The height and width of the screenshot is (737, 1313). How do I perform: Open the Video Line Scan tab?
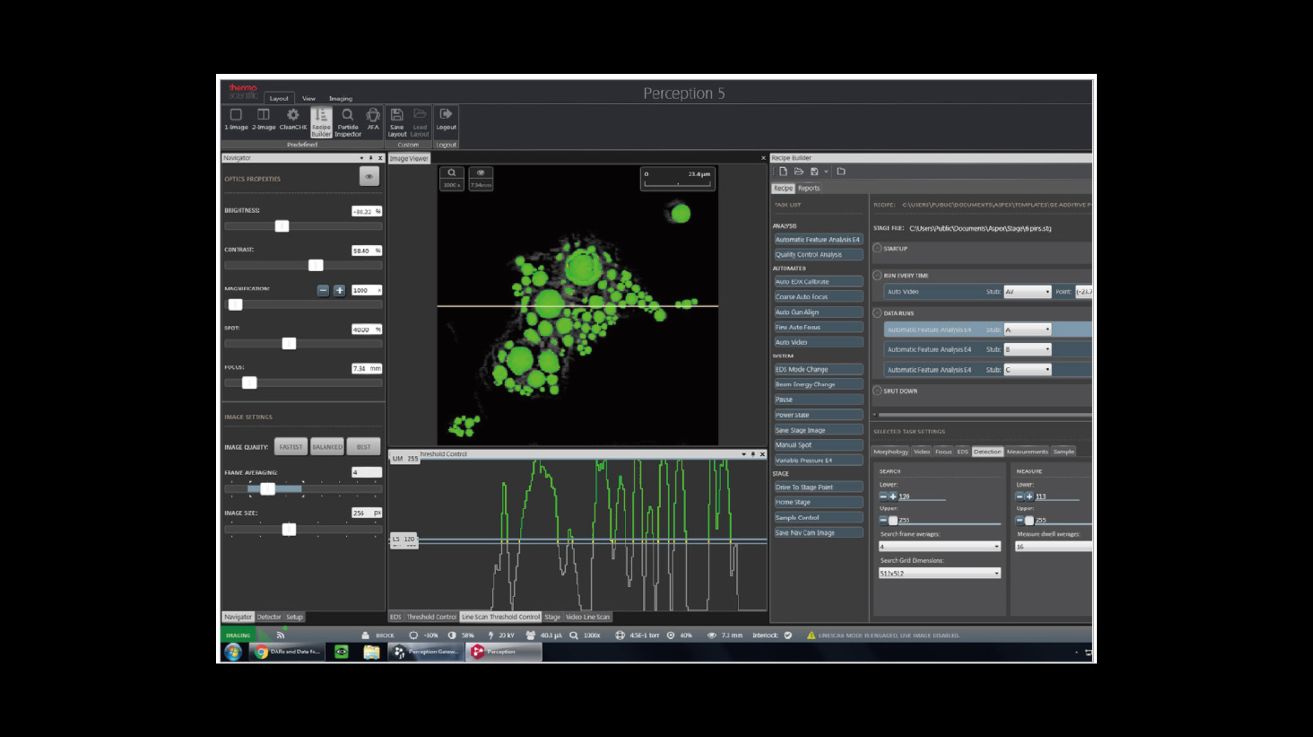tap(587, 617)
